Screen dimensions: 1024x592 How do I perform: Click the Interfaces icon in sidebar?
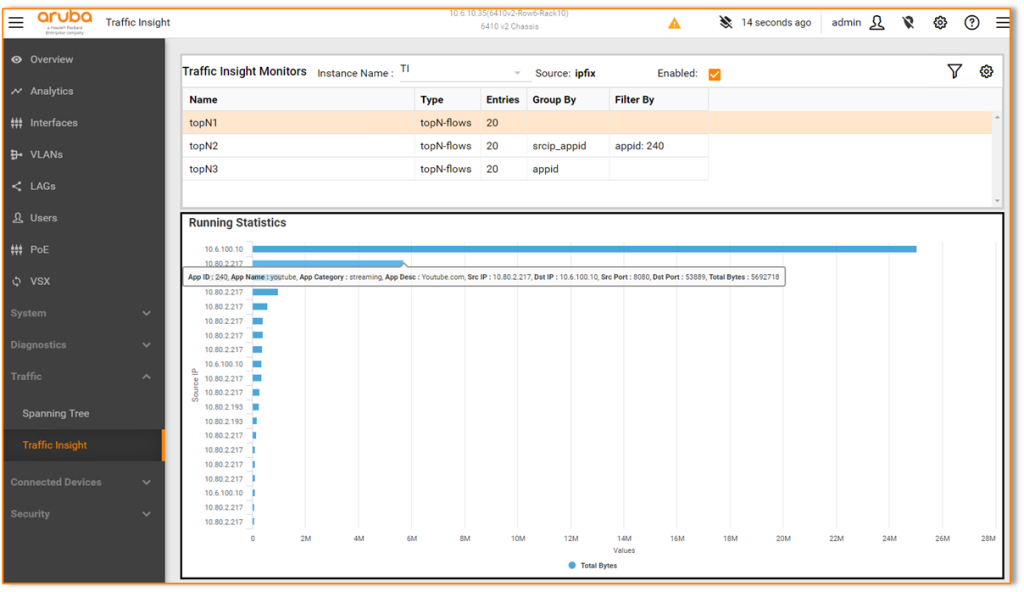(16, 123)
